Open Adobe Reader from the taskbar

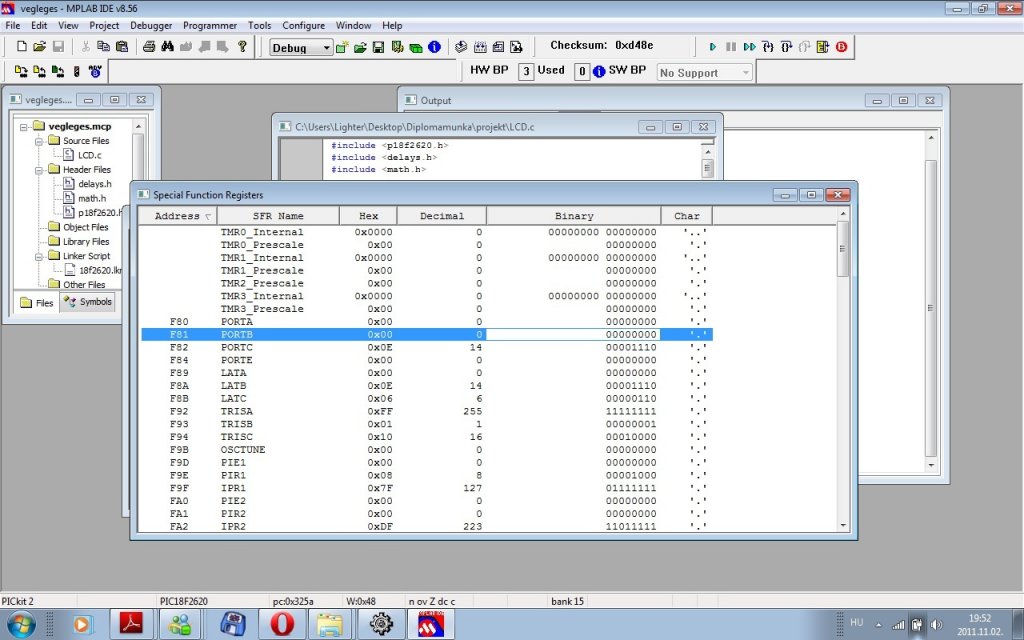pyautogui.click(x=131, y=624)
